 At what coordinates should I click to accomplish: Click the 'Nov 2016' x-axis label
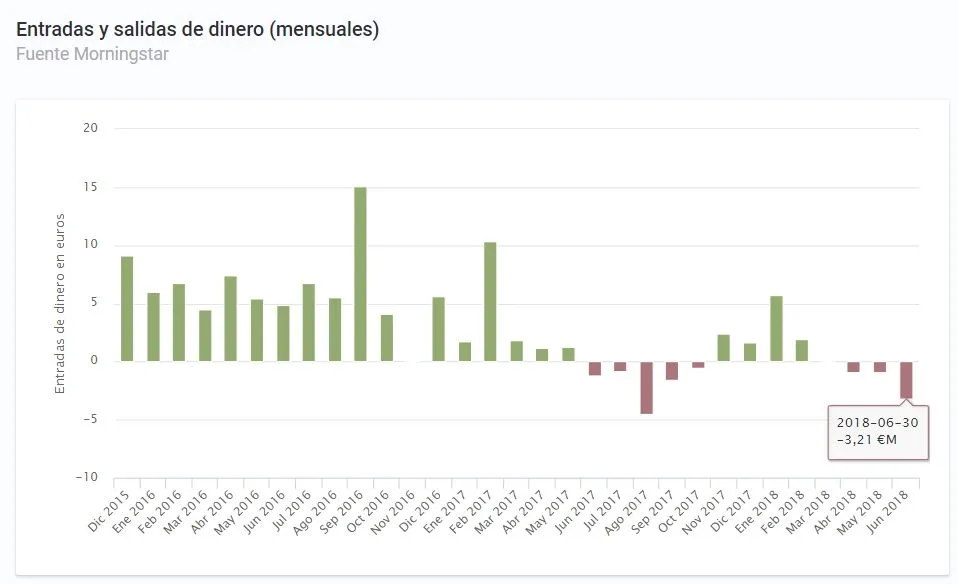coord(397,508)
